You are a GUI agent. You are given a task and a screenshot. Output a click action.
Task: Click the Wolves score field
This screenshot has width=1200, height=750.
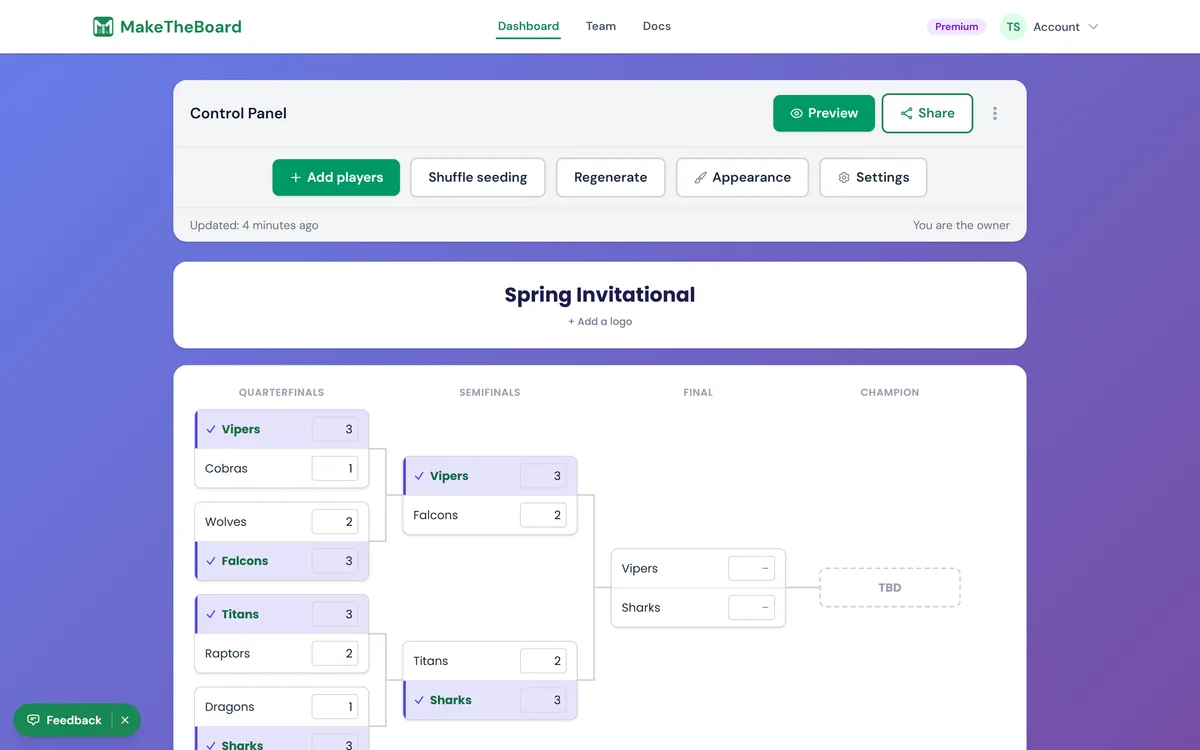(335, 521)
